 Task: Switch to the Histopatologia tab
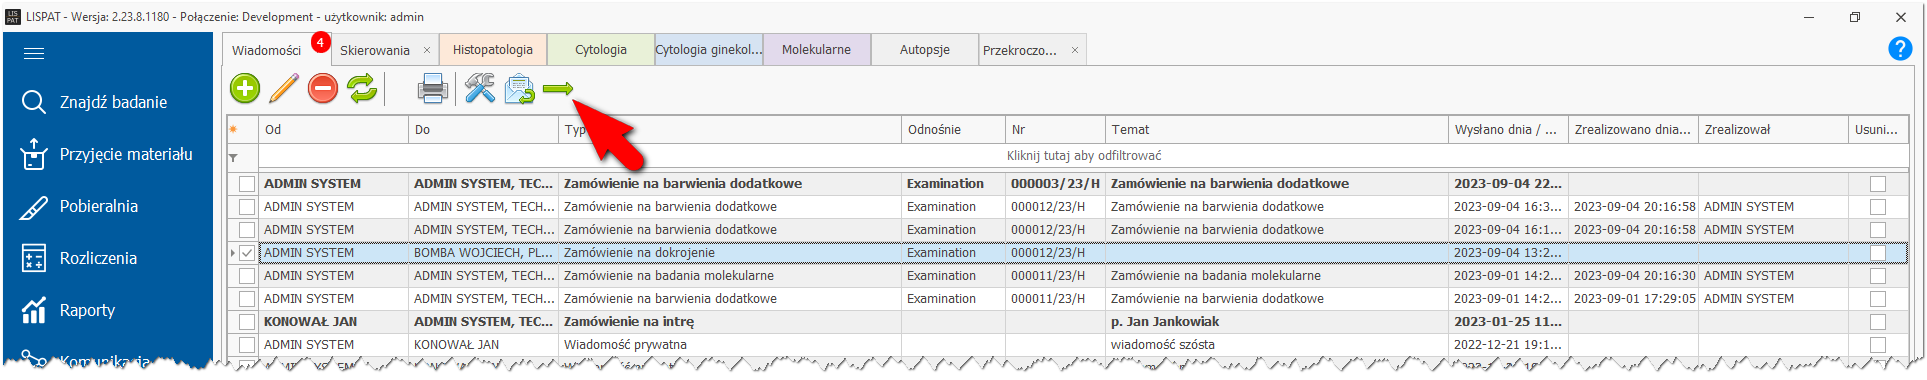(493, 49)
